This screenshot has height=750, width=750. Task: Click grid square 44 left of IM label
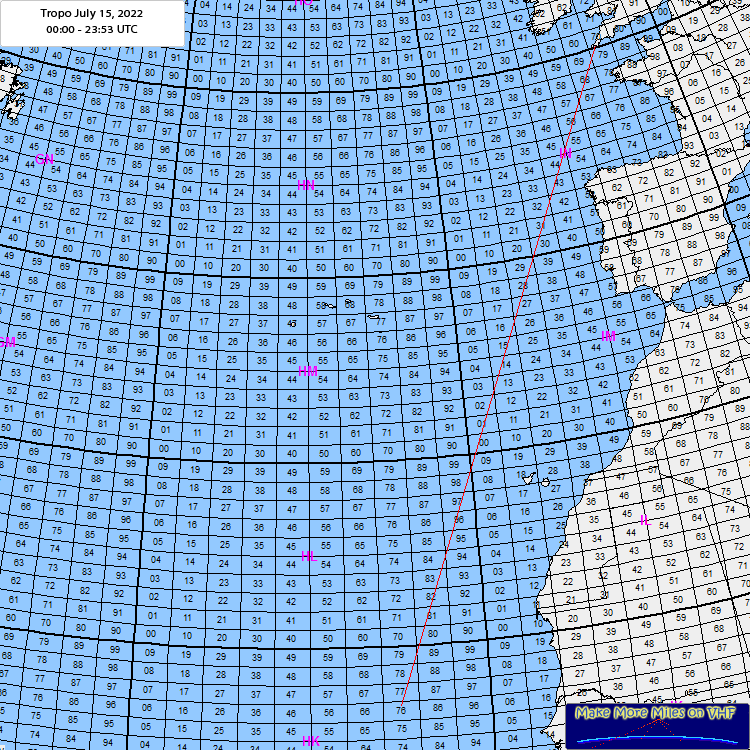click(595, 346)
